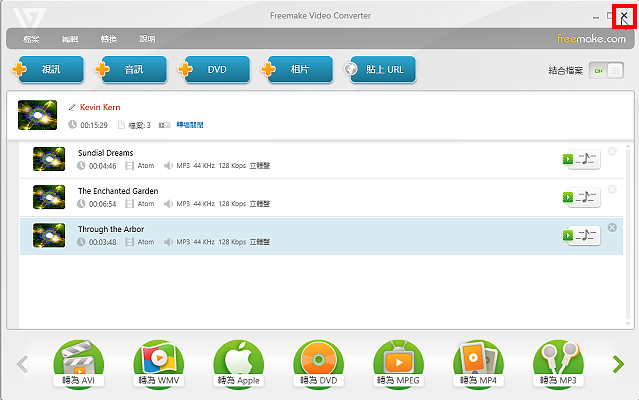The image size is (639, 400).
Task: Click the speaker icon in Sundial Dreams row
Action: [x=168, y=166]
